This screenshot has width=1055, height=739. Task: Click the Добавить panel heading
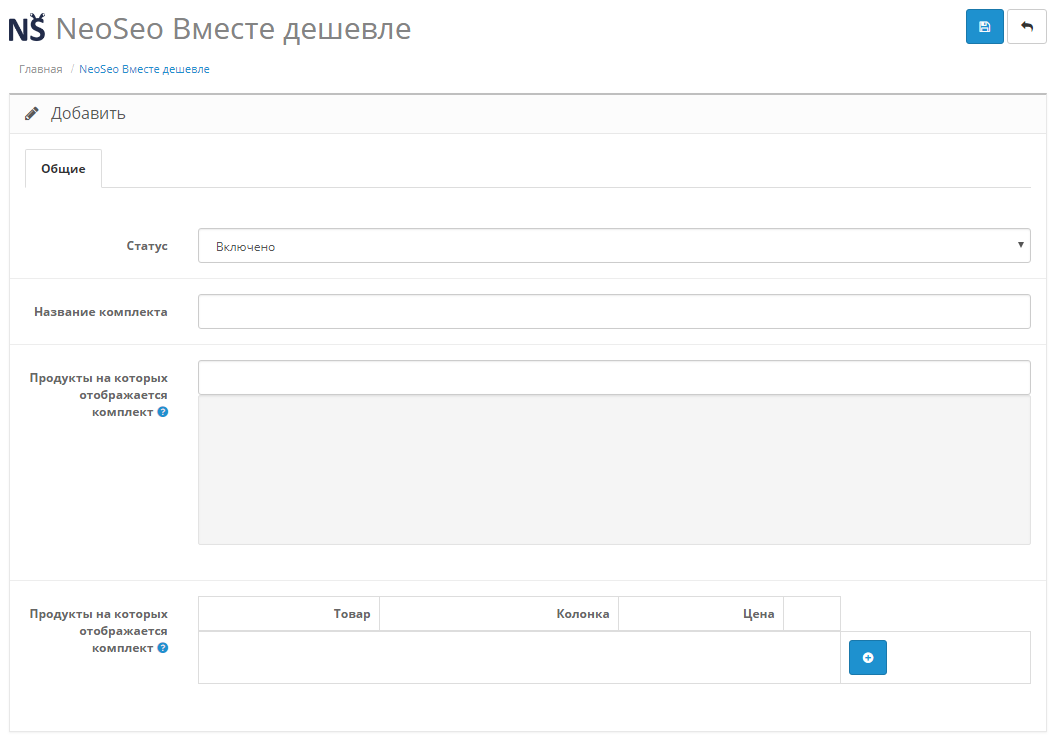(x=88, y=114)
